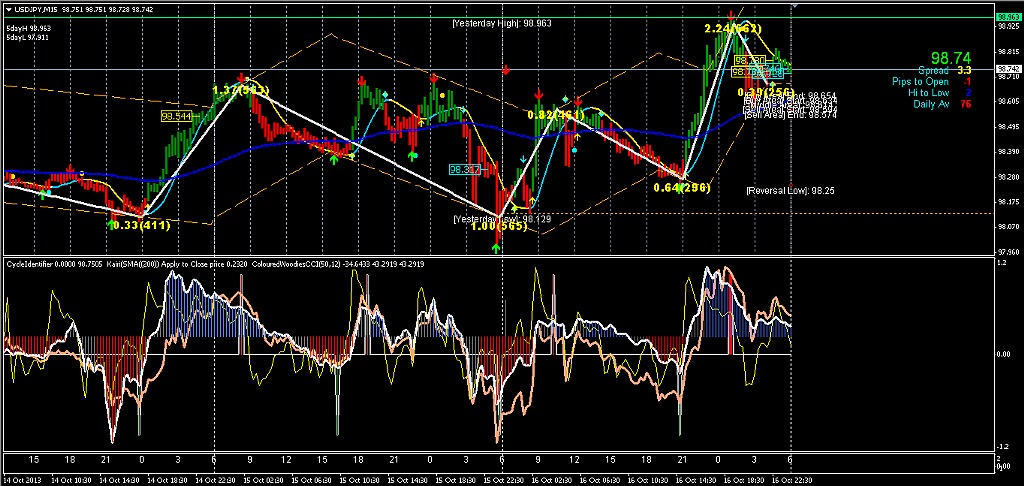Click the Hi to Low readout
This screenshot has width=1024, height=486.
(x=940, y=93)
